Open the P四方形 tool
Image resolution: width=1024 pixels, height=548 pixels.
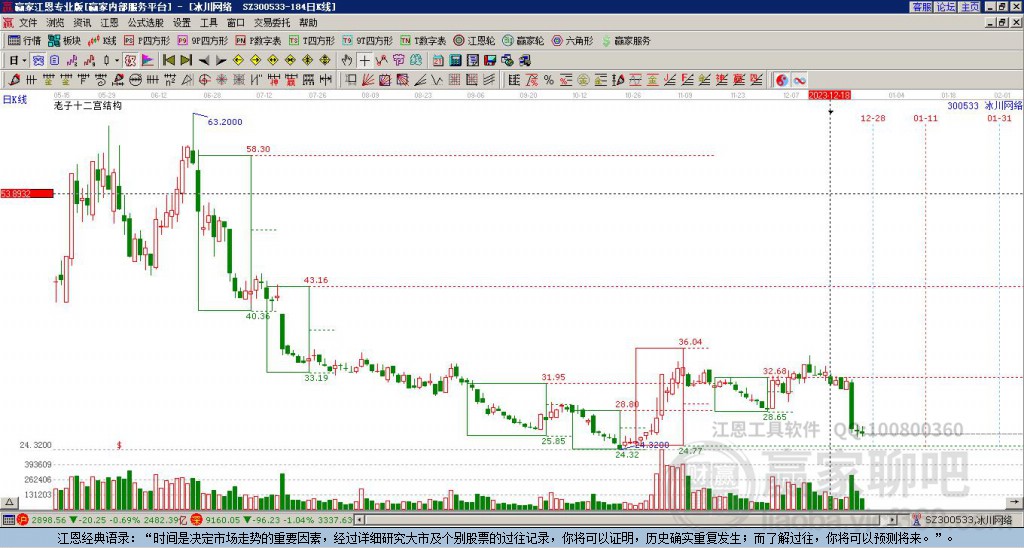coord(147,40)
